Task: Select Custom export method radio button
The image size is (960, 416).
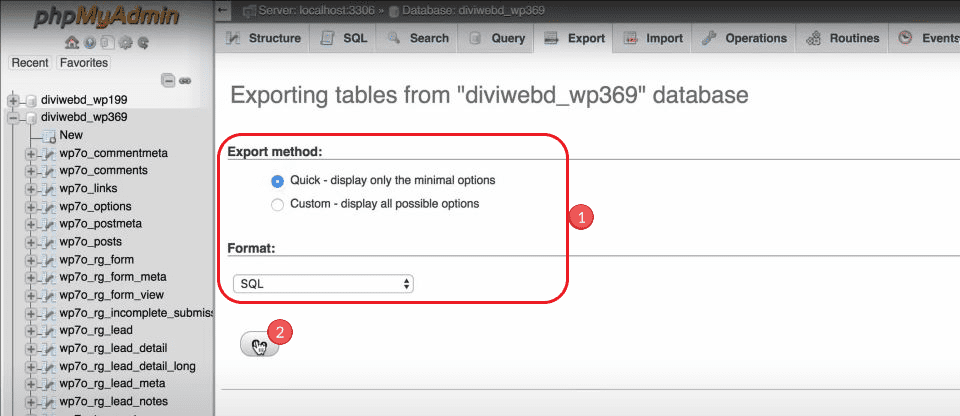Action: pyautogui.click(x=278, y=204)
